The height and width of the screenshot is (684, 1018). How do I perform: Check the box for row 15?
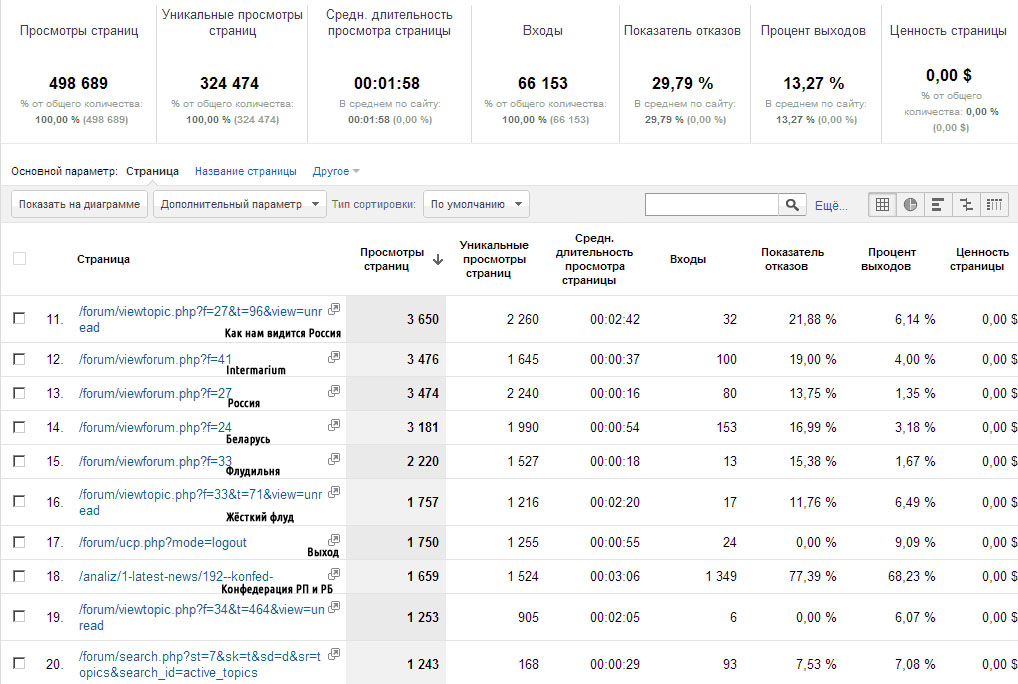(19, 461)
